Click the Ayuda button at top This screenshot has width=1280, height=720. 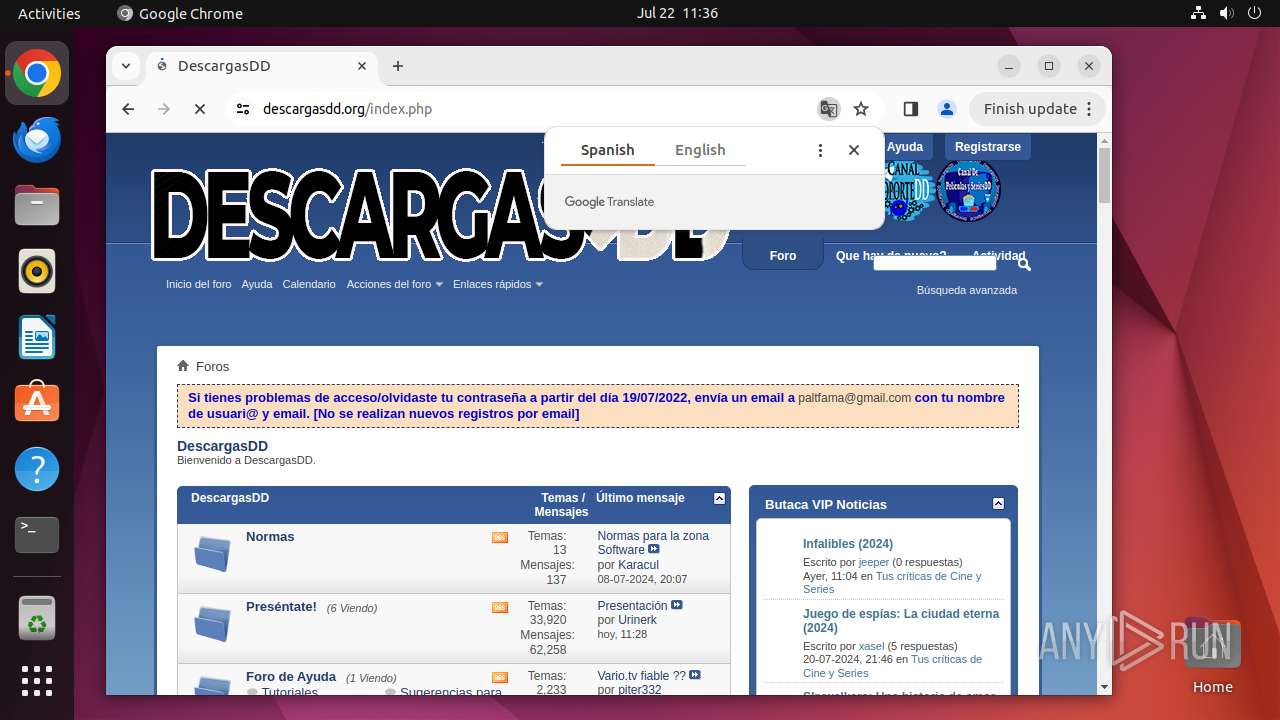(x=905, y=147)
